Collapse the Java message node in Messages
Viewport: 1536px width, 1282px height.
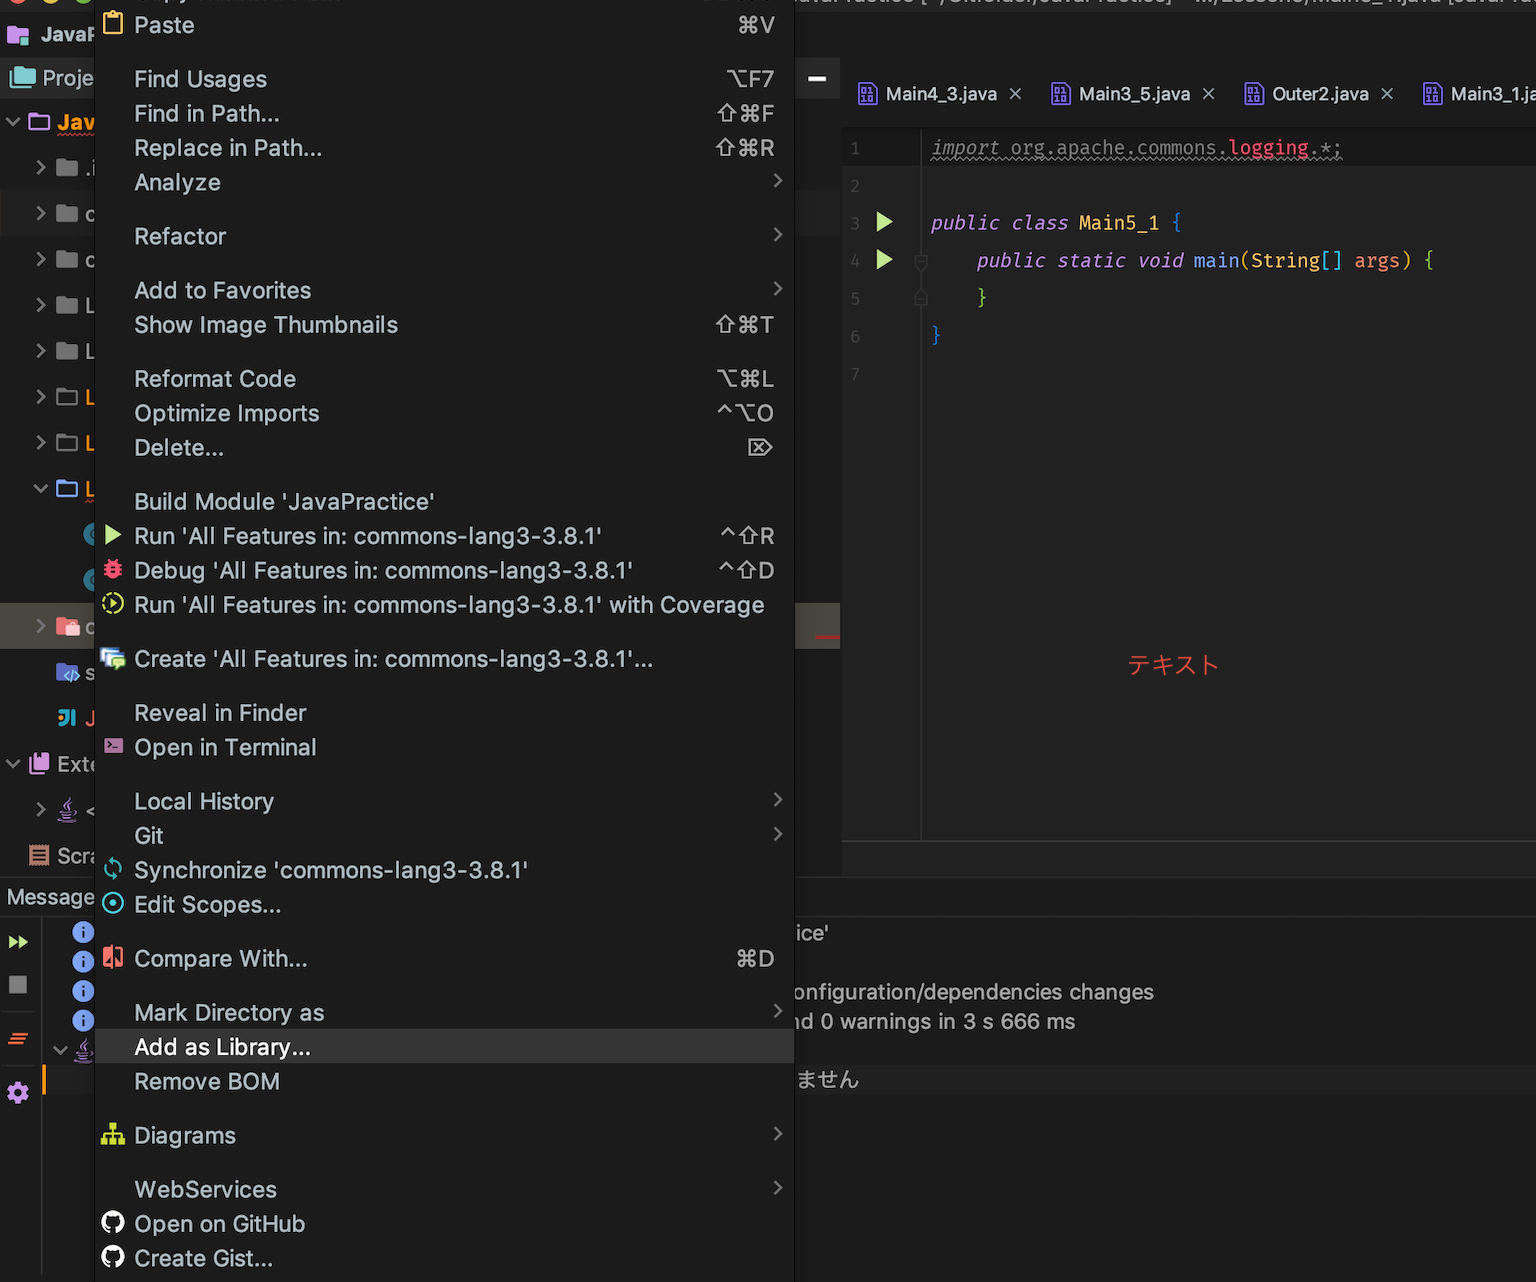(60, 1050)
